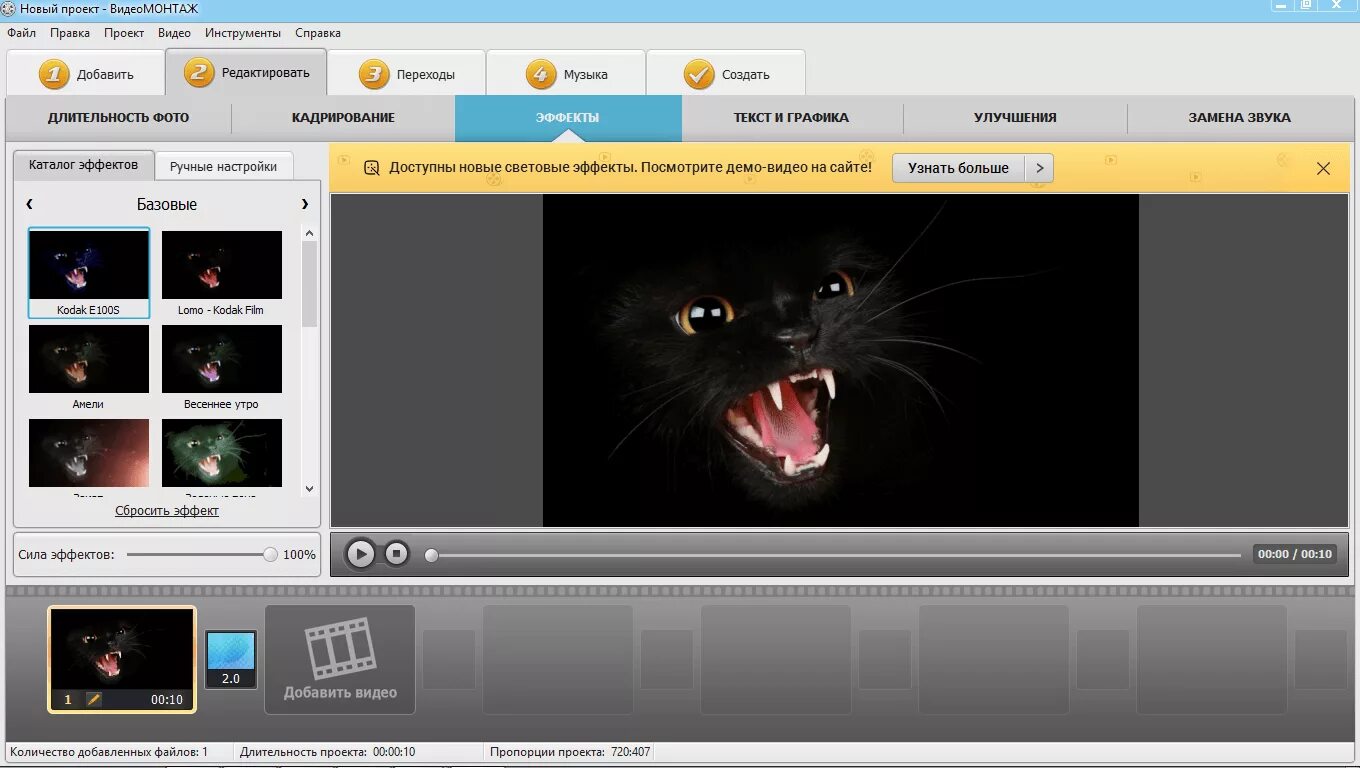Click the effects list scrollbar thumb

pos(309,284)
